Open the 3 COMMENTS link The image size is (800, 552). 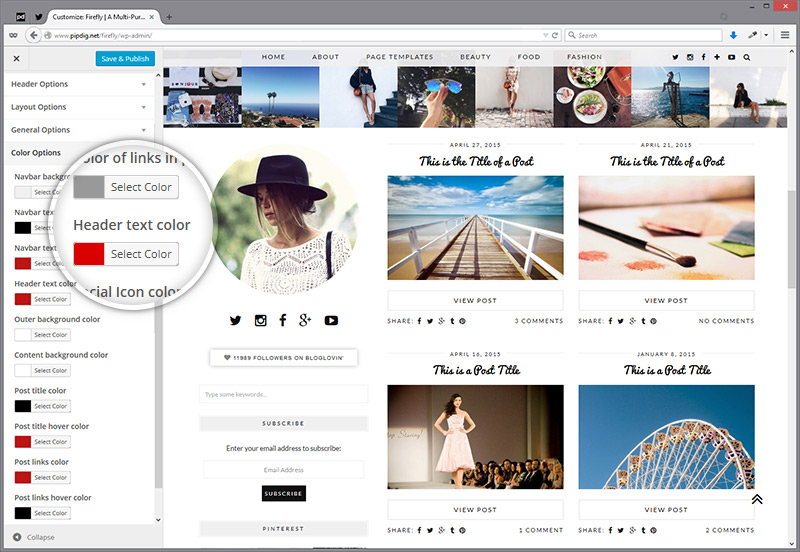coord(539,321)
